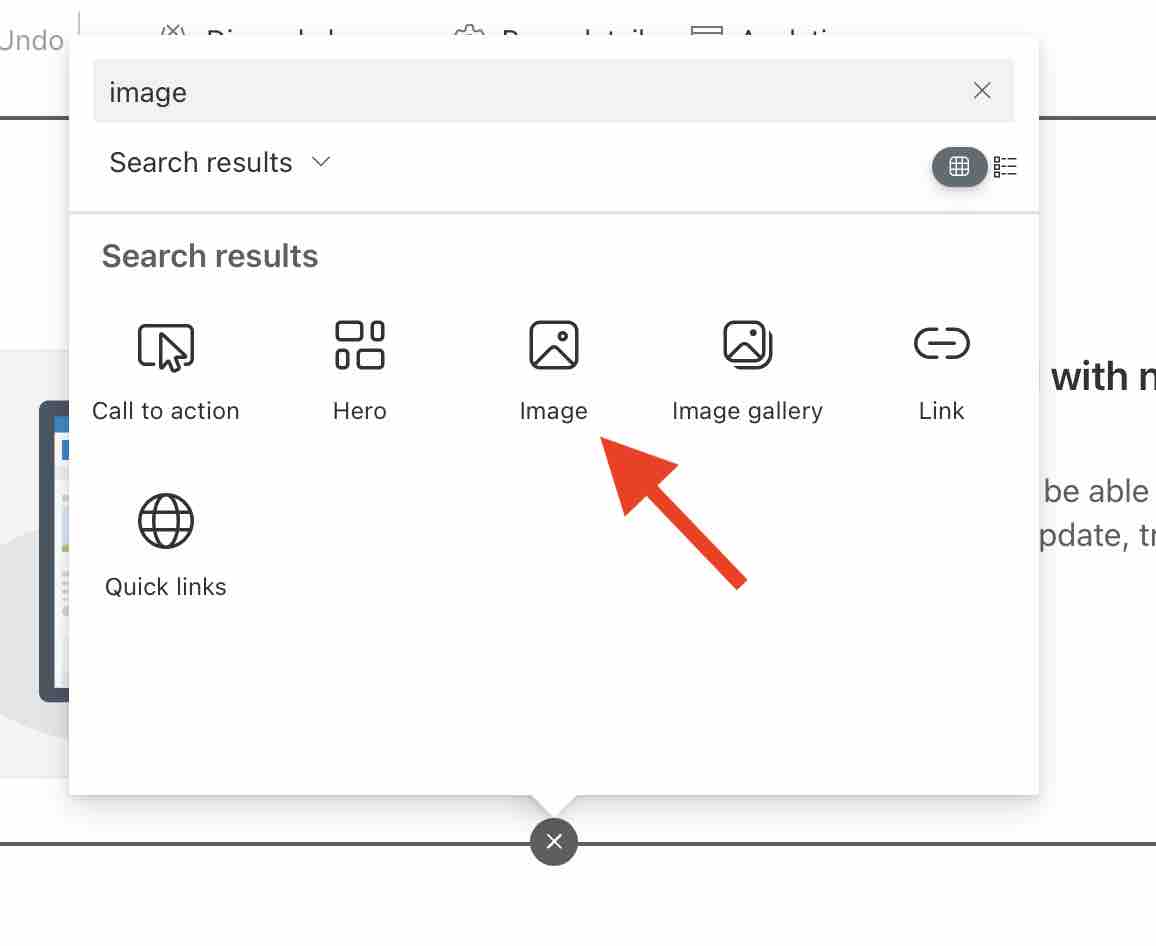Viewport: 1156px width, 946px height.
Task: Close the web part picker
Action: 554,841
